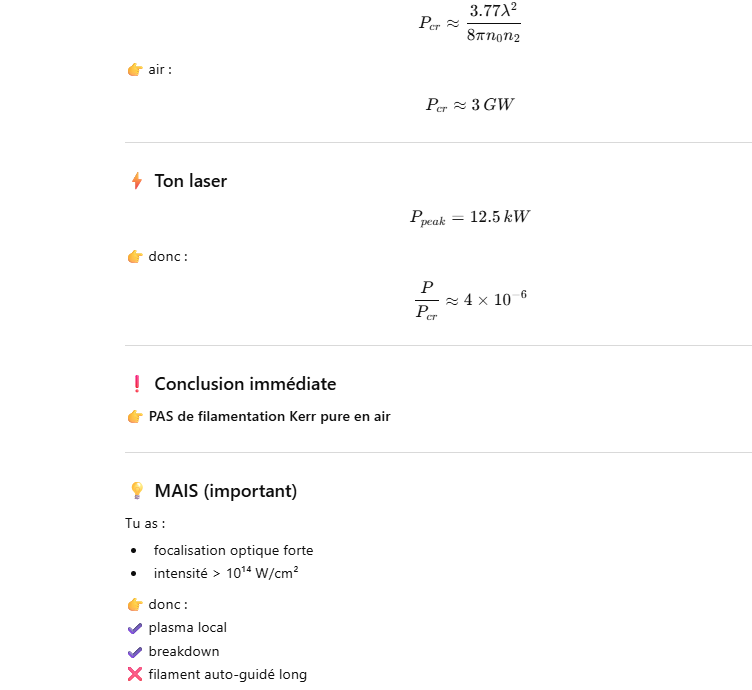Screen dimensions: 752x690
Task: Click the critical power formula with 3.77λ²
Action: (470, 24)
